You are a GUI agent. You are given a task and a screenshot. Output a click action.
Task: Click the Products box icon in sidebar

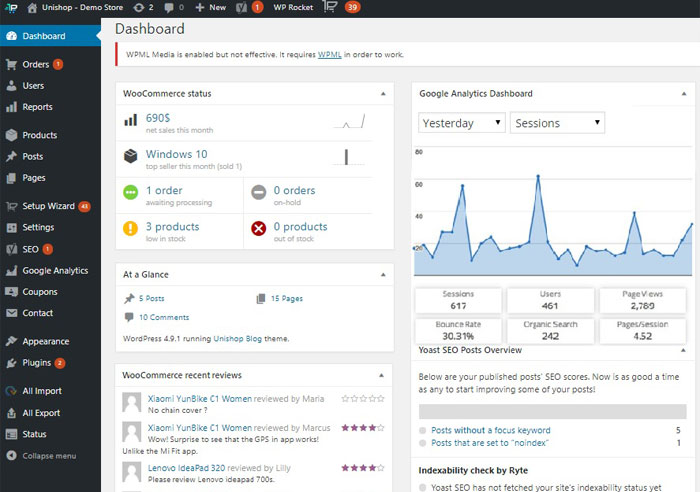[11, 135]
